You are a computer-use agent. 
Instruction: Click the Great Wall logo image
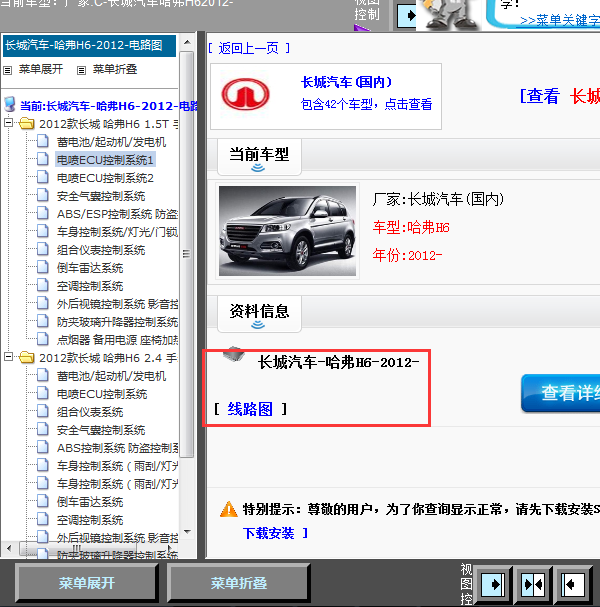click(245, 94)
